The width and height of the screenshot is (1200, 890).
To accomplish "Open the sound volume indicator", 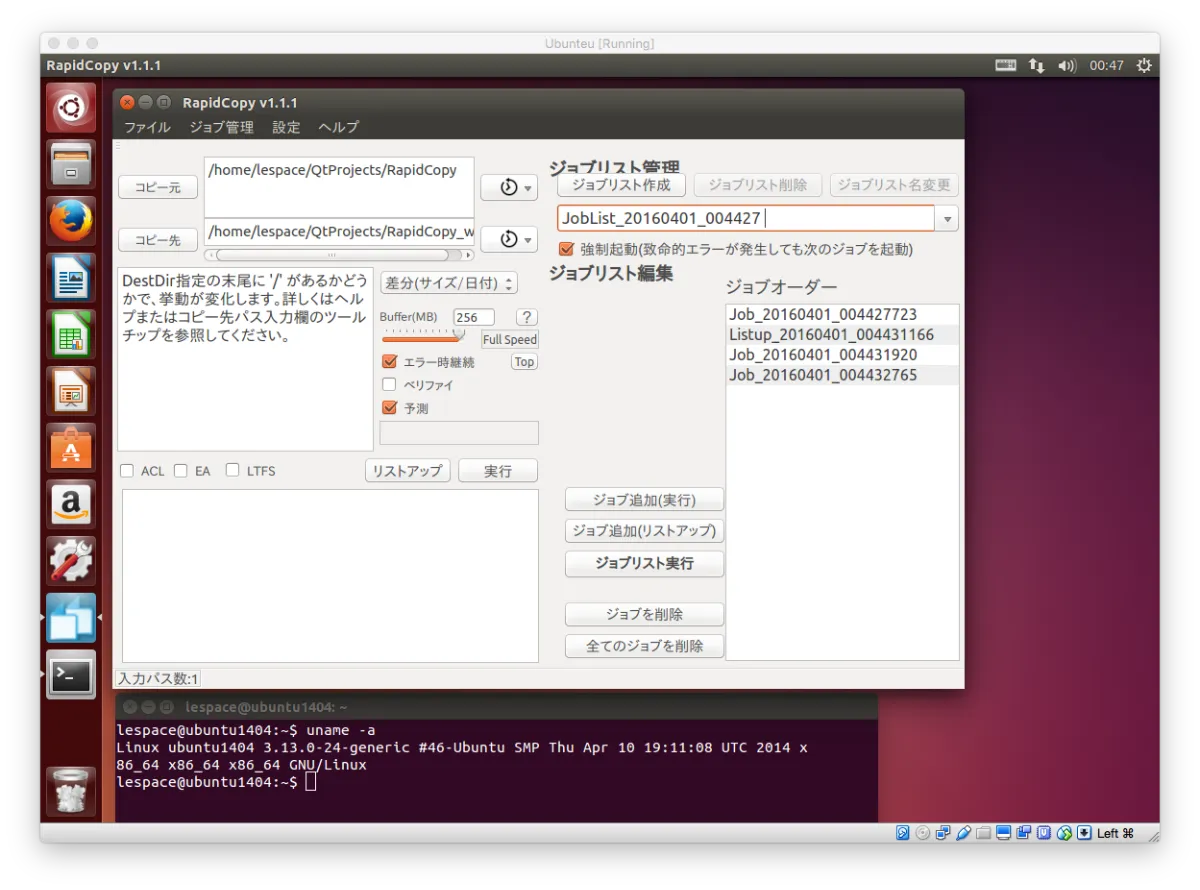I will 1067,65.
